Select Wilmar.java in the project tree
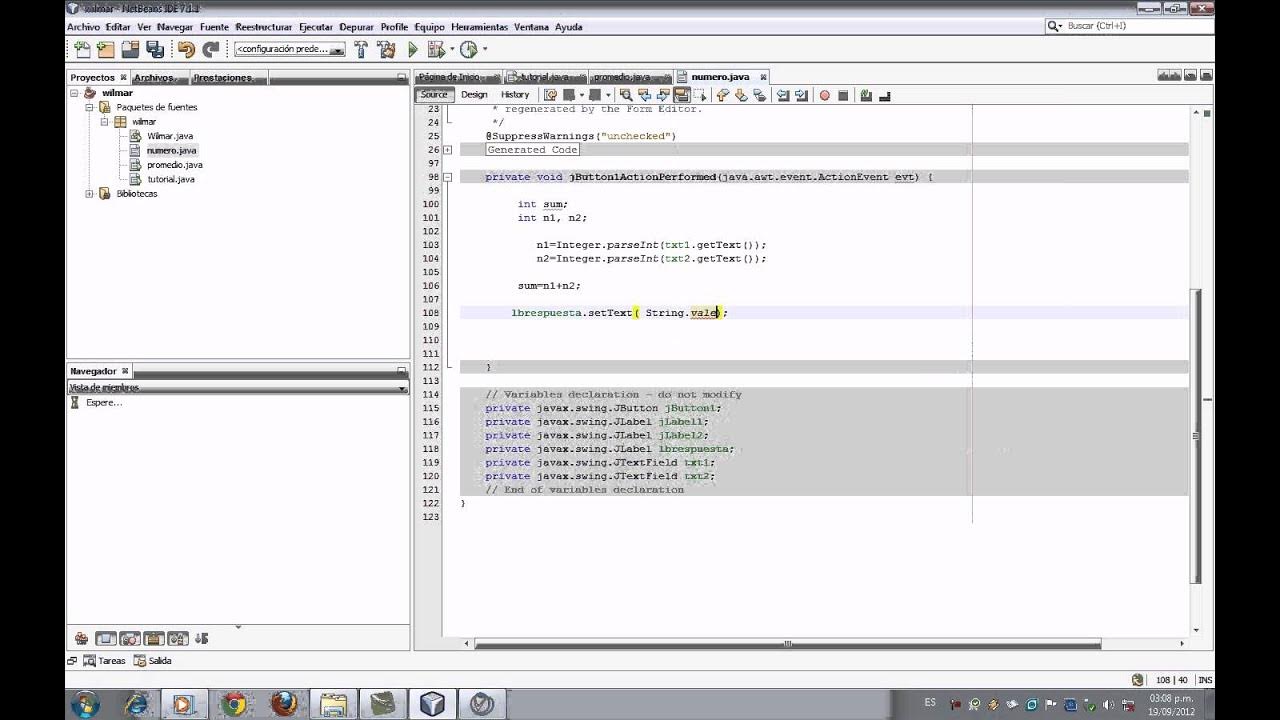The height and width of the screenshot is (720, 1280). [170, 136]
